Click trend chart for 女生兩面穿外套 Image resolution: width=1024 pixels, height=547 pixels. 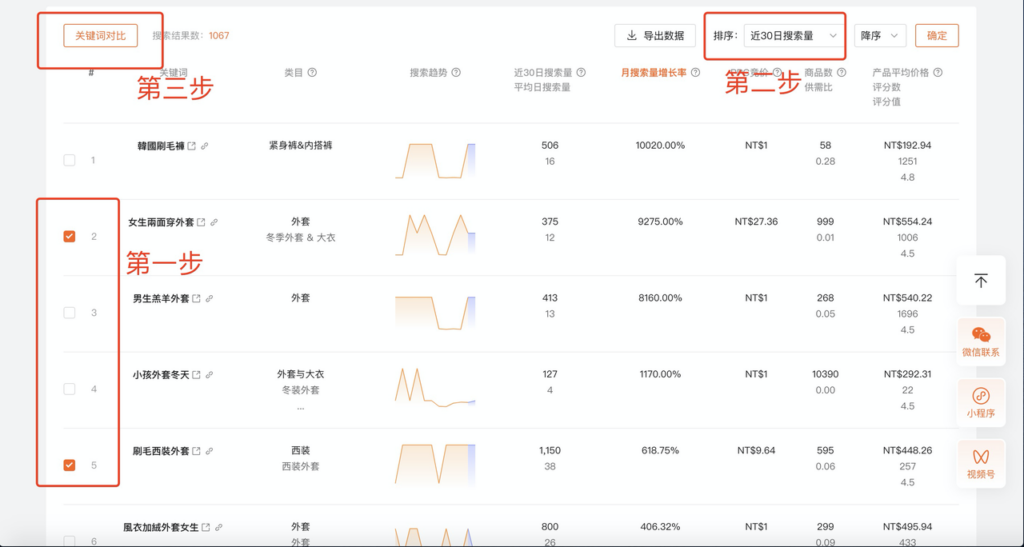435,234
